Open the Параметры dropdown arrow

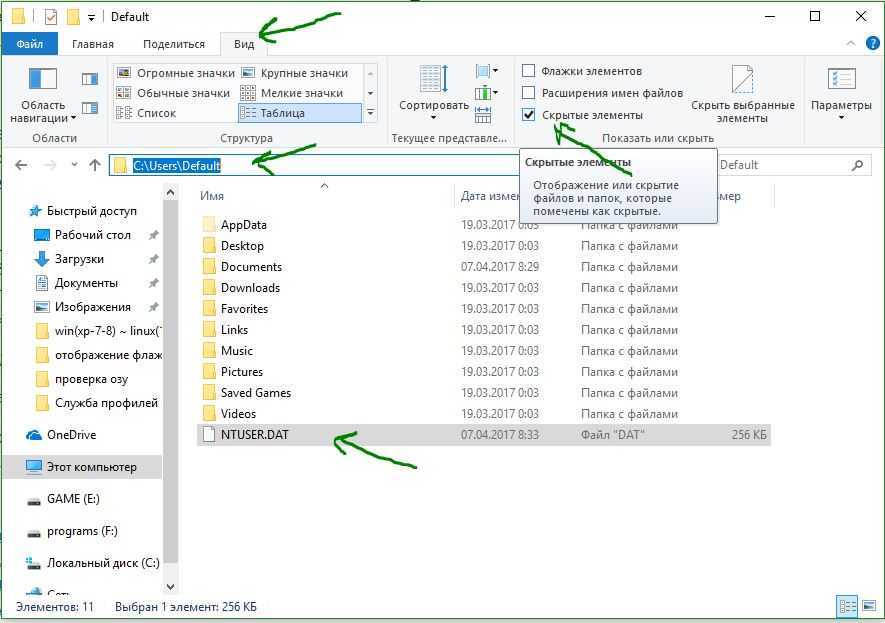pos(841,118)
